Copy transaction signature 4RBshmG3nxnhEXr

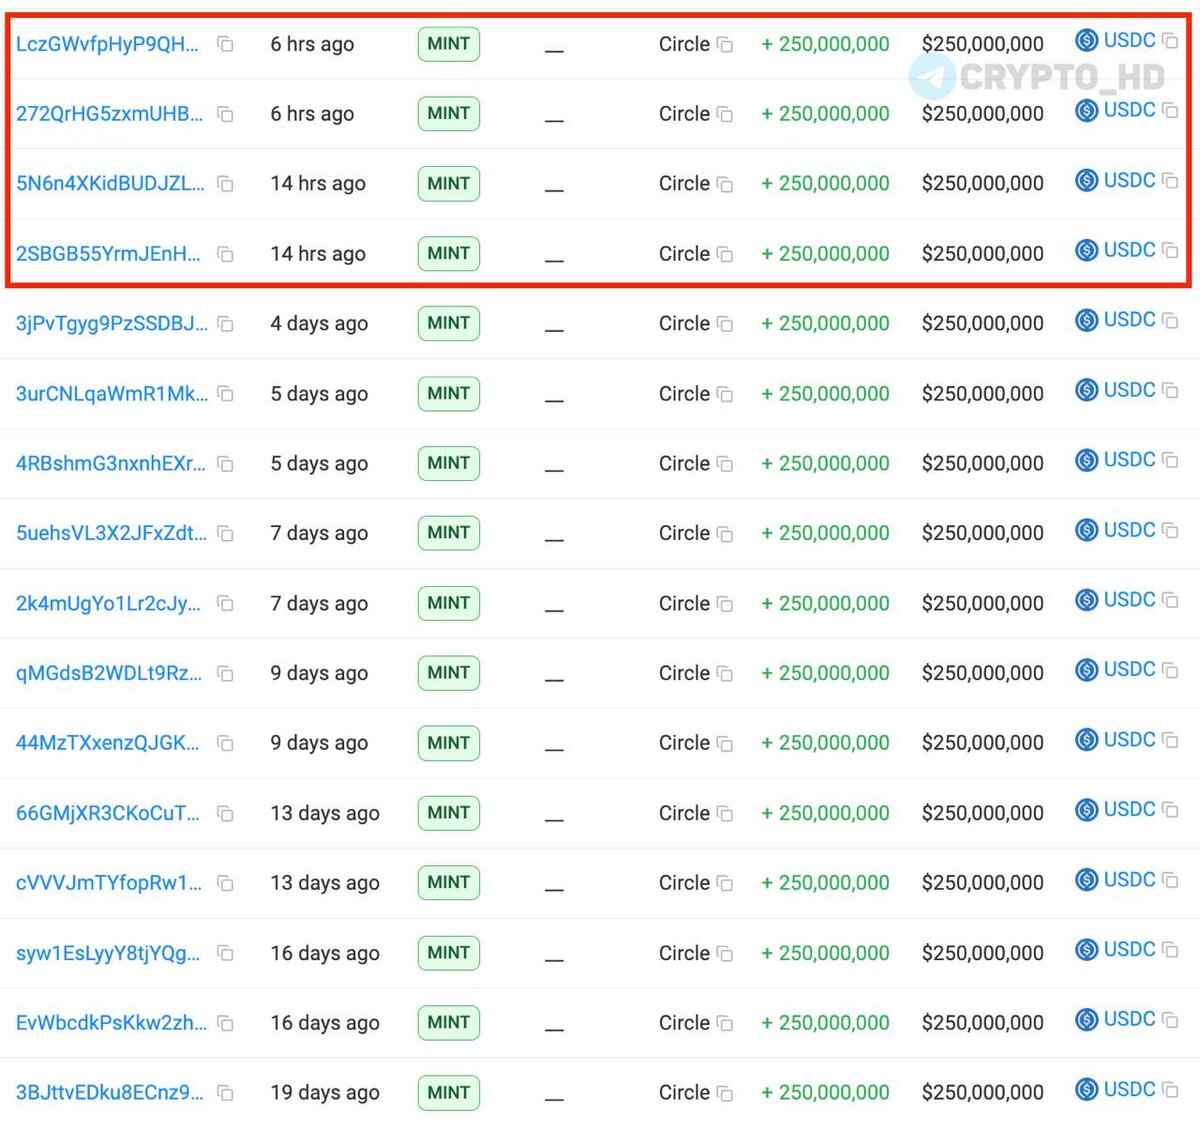tap(225, 464)
